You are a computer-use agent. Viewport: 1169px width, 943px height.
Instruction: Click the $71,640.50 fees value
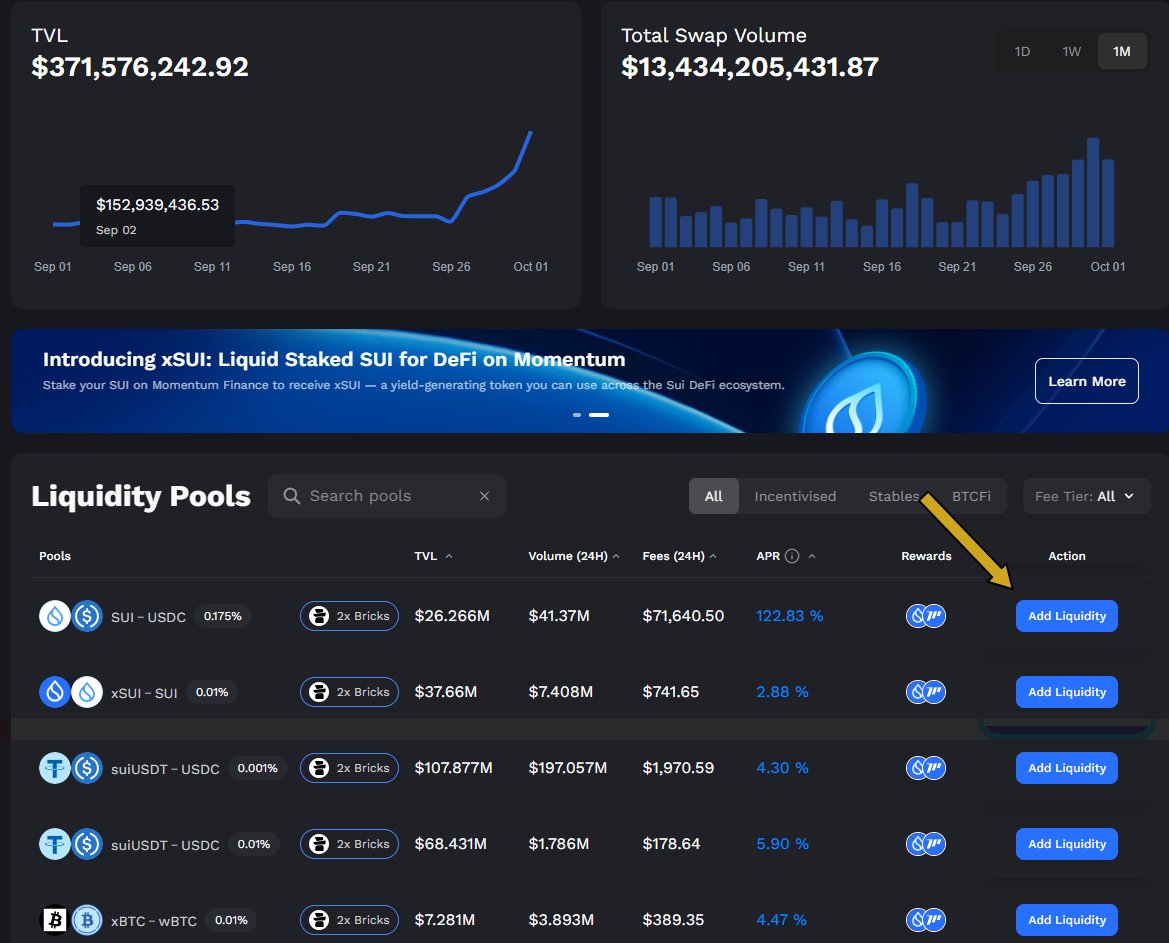pyautogui.click(x=683, y=616)
